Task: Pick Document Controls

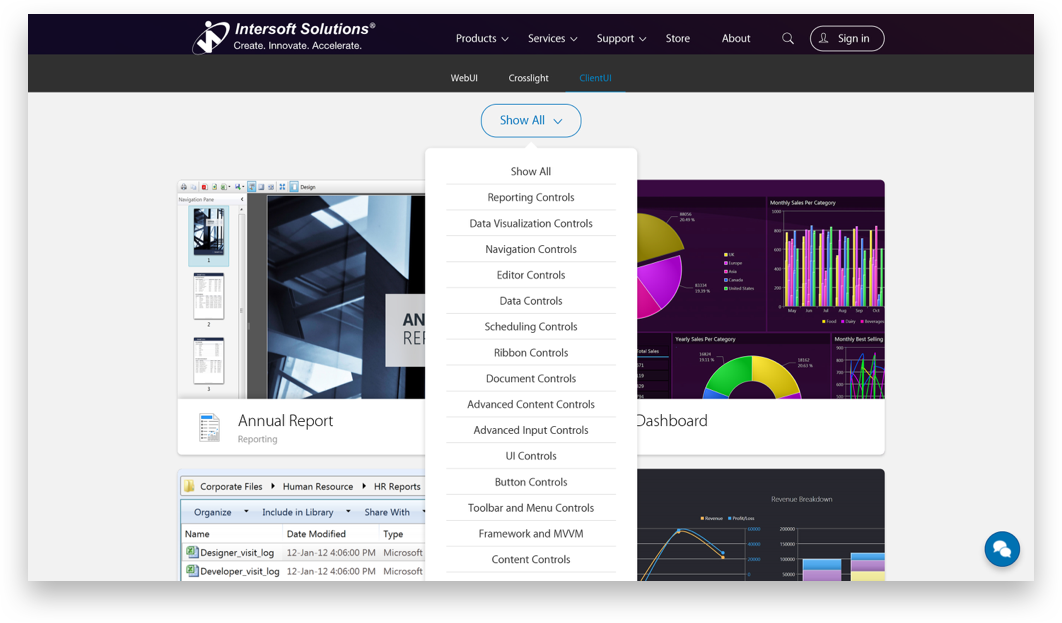Action: (531, 379)
